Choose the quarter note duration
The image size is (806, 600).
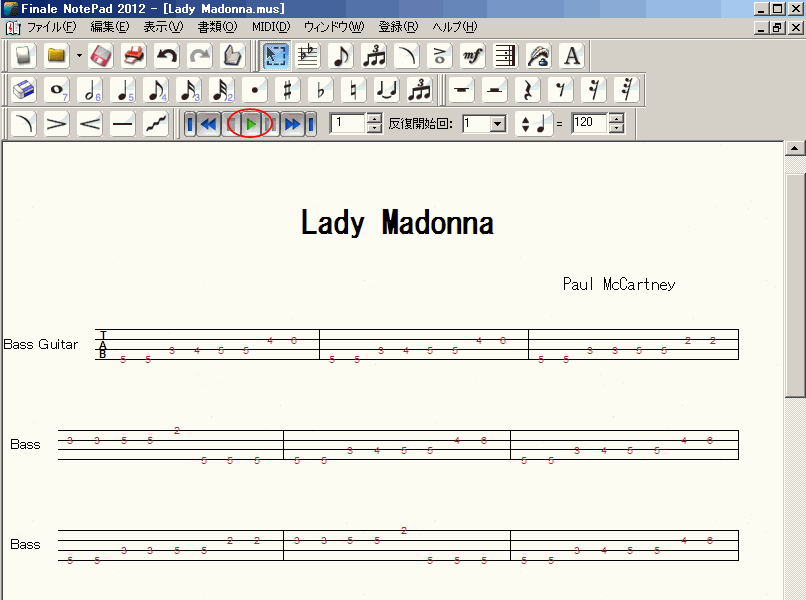123,90
